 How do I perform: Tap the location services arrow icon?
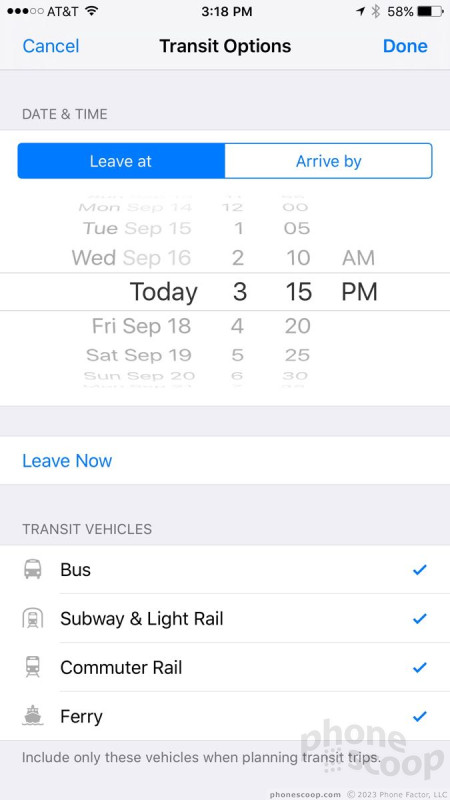[x=361, y=11]
